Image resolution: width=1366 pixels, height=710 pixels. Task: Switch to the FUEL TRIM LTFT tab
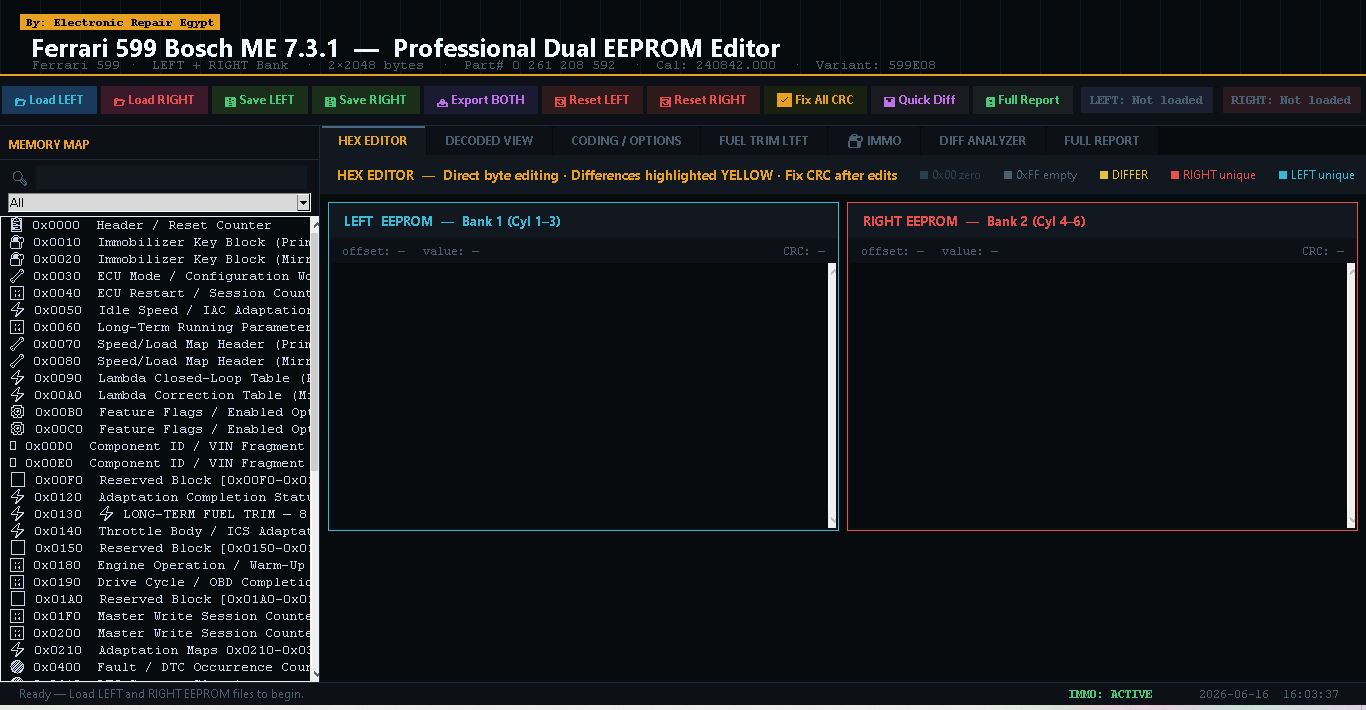click(x=763, y=141)
